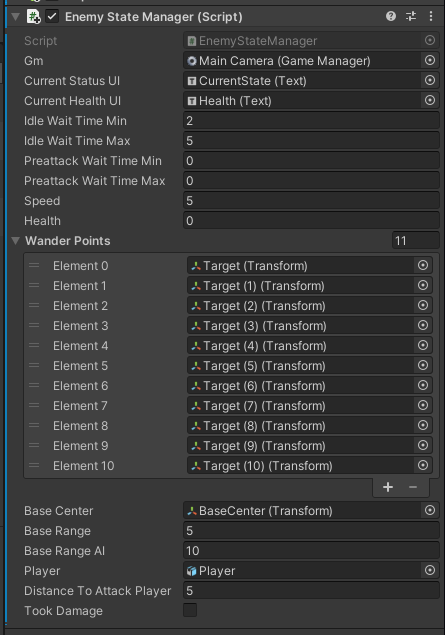Open object picker for Current Status UI
The image size is (445, 635).
pos(430,80)
